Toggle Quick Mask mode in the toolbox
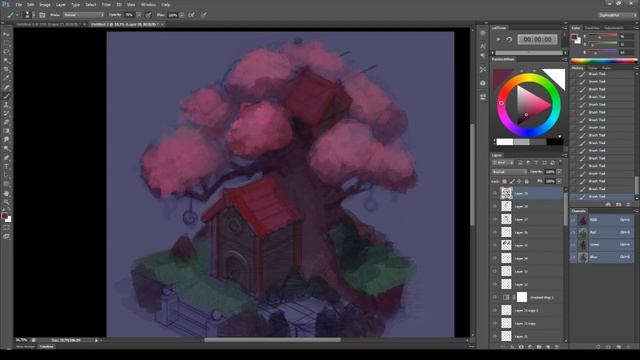Screen dimensions: 640x360 (6, 228)
